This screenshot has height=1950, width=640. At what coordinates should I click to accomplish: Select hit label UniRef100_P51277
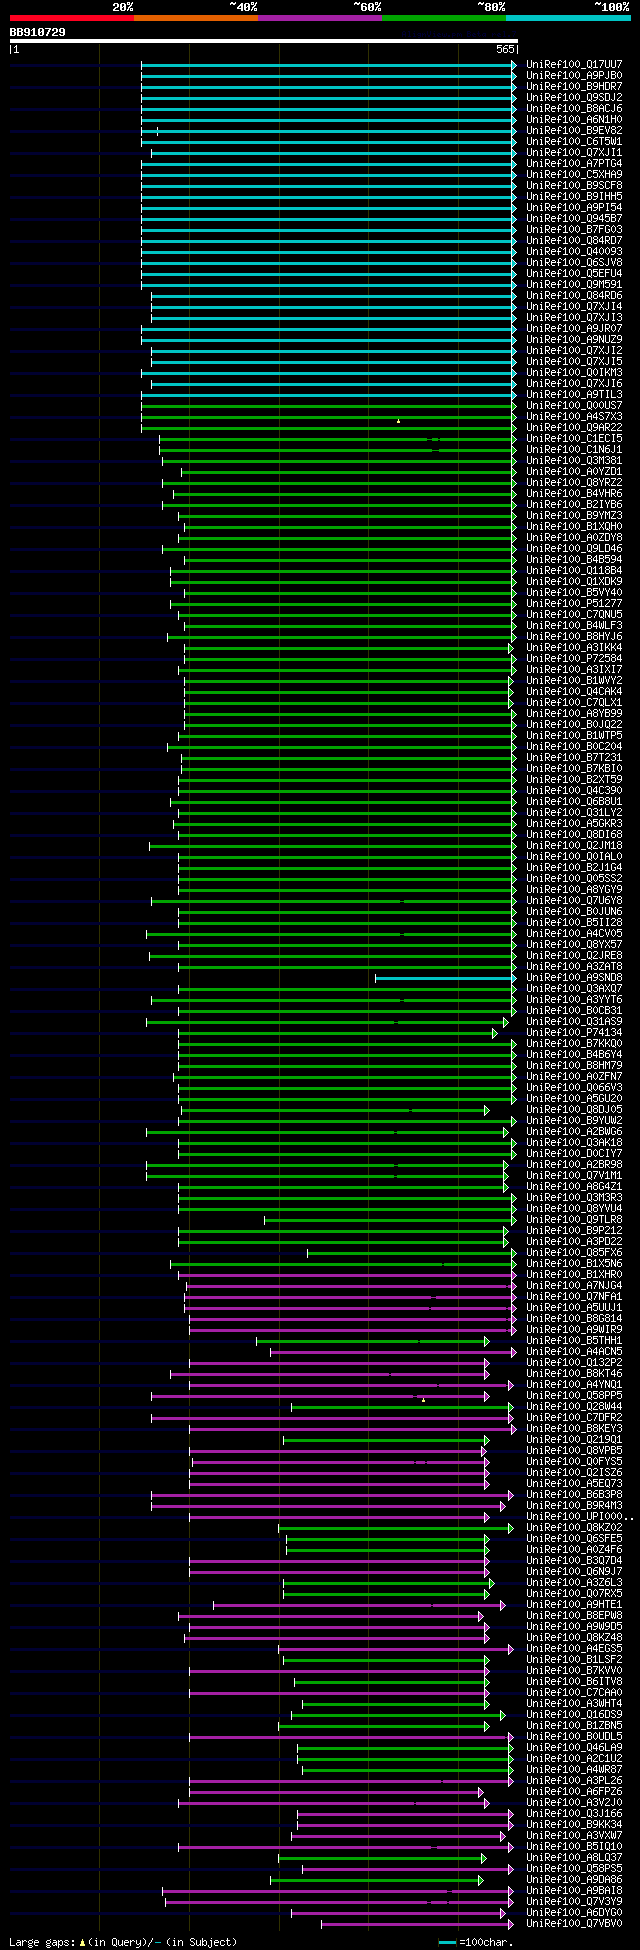(x=574, y=603)
